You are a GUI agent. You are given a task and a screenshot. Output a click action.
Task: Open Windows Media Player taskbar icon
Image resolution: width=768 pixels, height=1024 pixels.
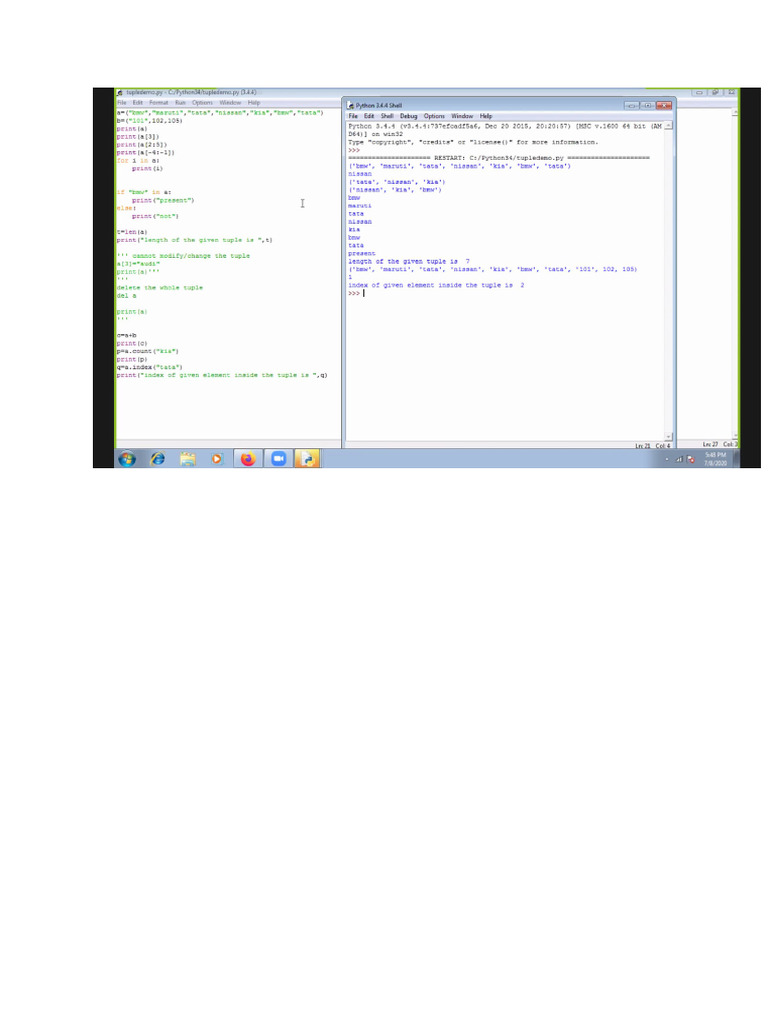coord(217,459)
